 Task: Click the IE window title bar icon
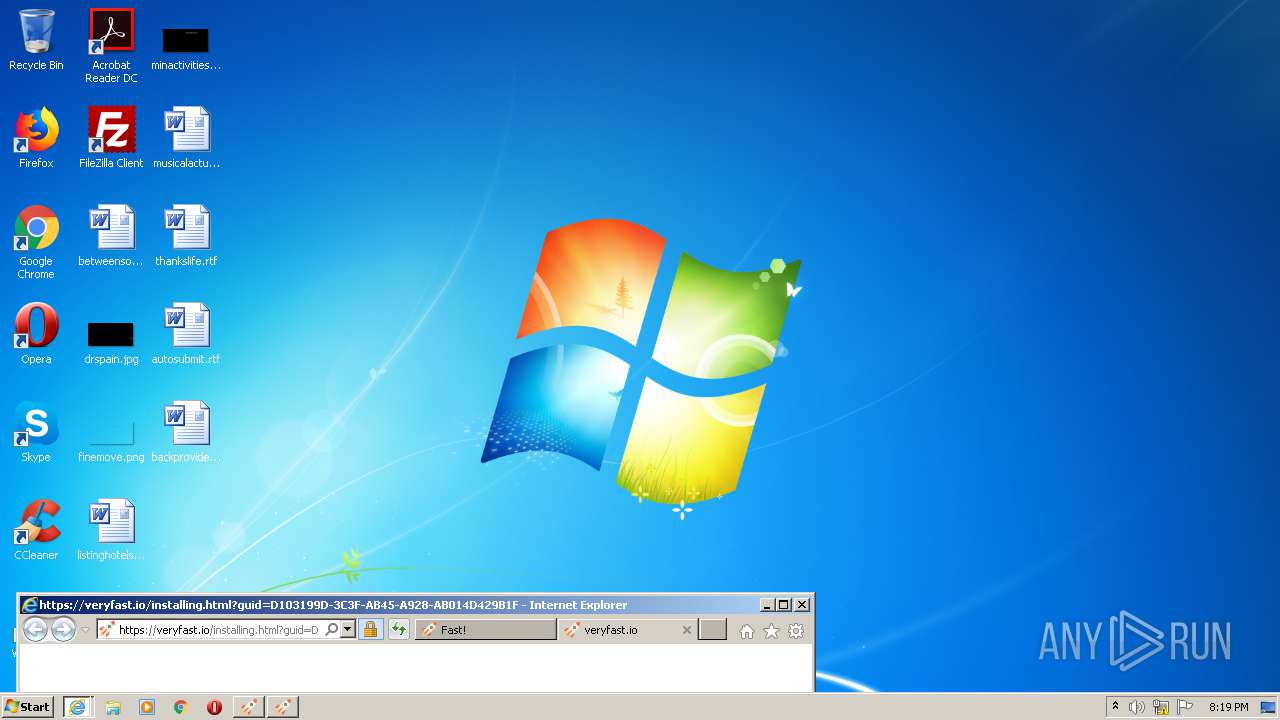click(x=30, y=605)
